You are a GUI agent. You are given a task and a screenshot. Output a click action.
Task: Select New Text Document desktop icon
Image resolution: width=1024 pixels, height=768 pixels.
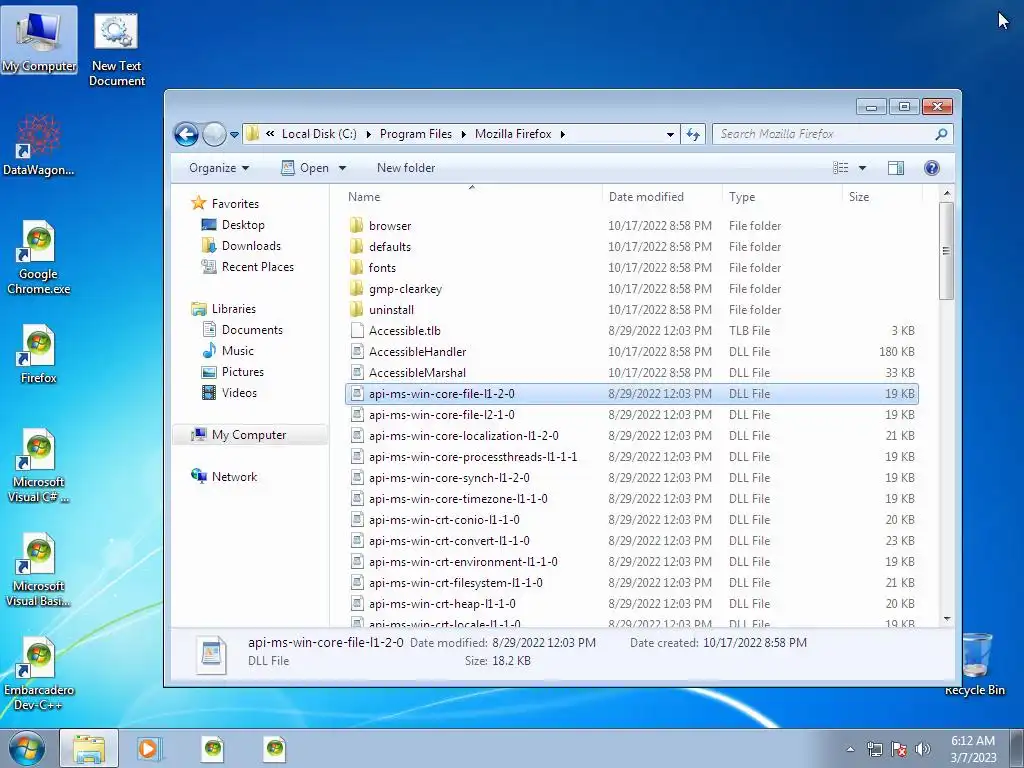point(116,50)
